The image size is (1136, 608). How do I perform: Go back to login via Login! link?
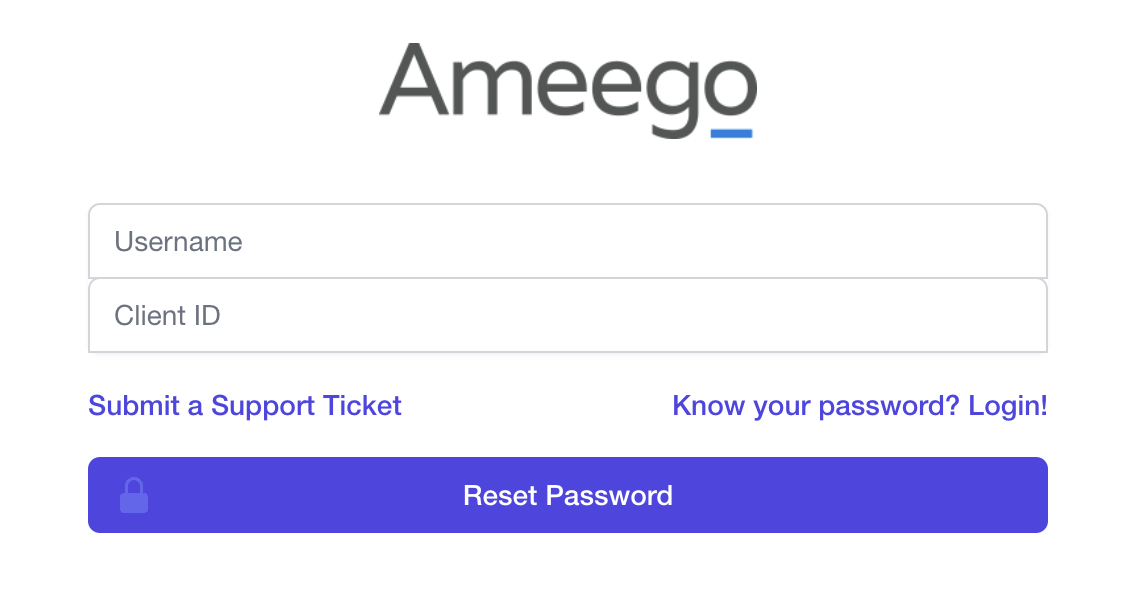pos(1008,406)
